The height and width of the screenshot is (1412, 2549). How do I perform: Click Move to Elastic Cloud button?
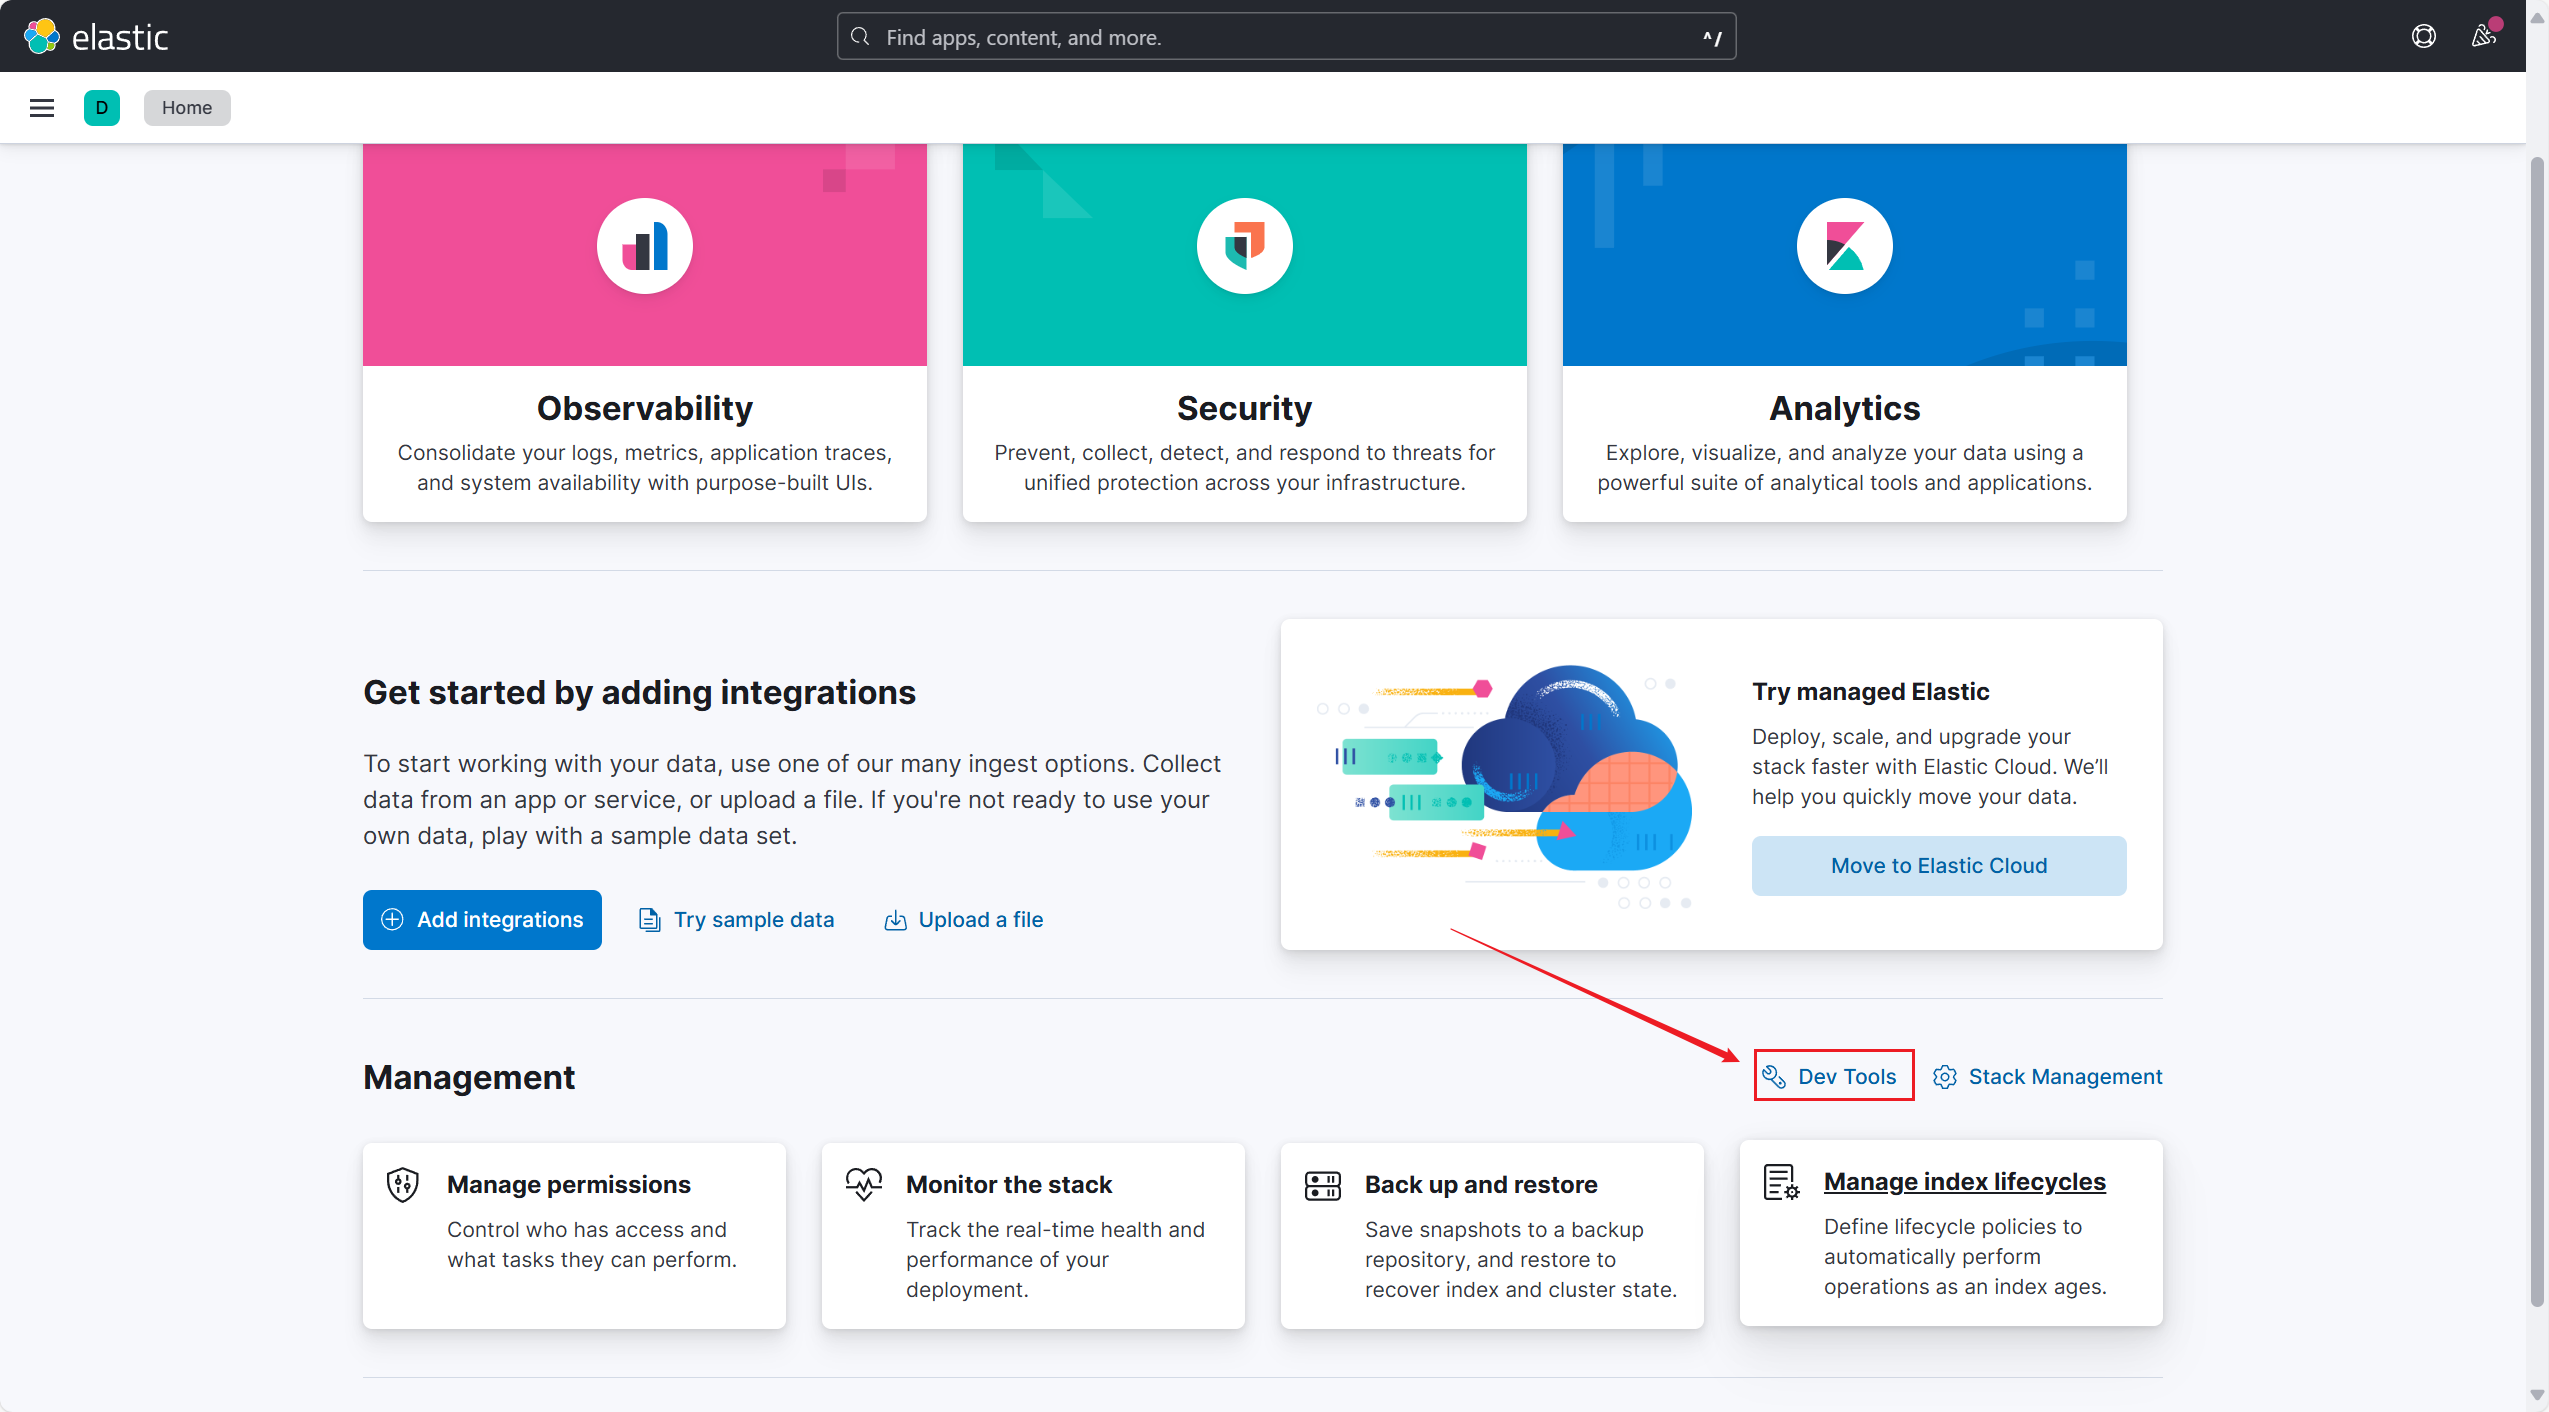tap(1938, 865)
